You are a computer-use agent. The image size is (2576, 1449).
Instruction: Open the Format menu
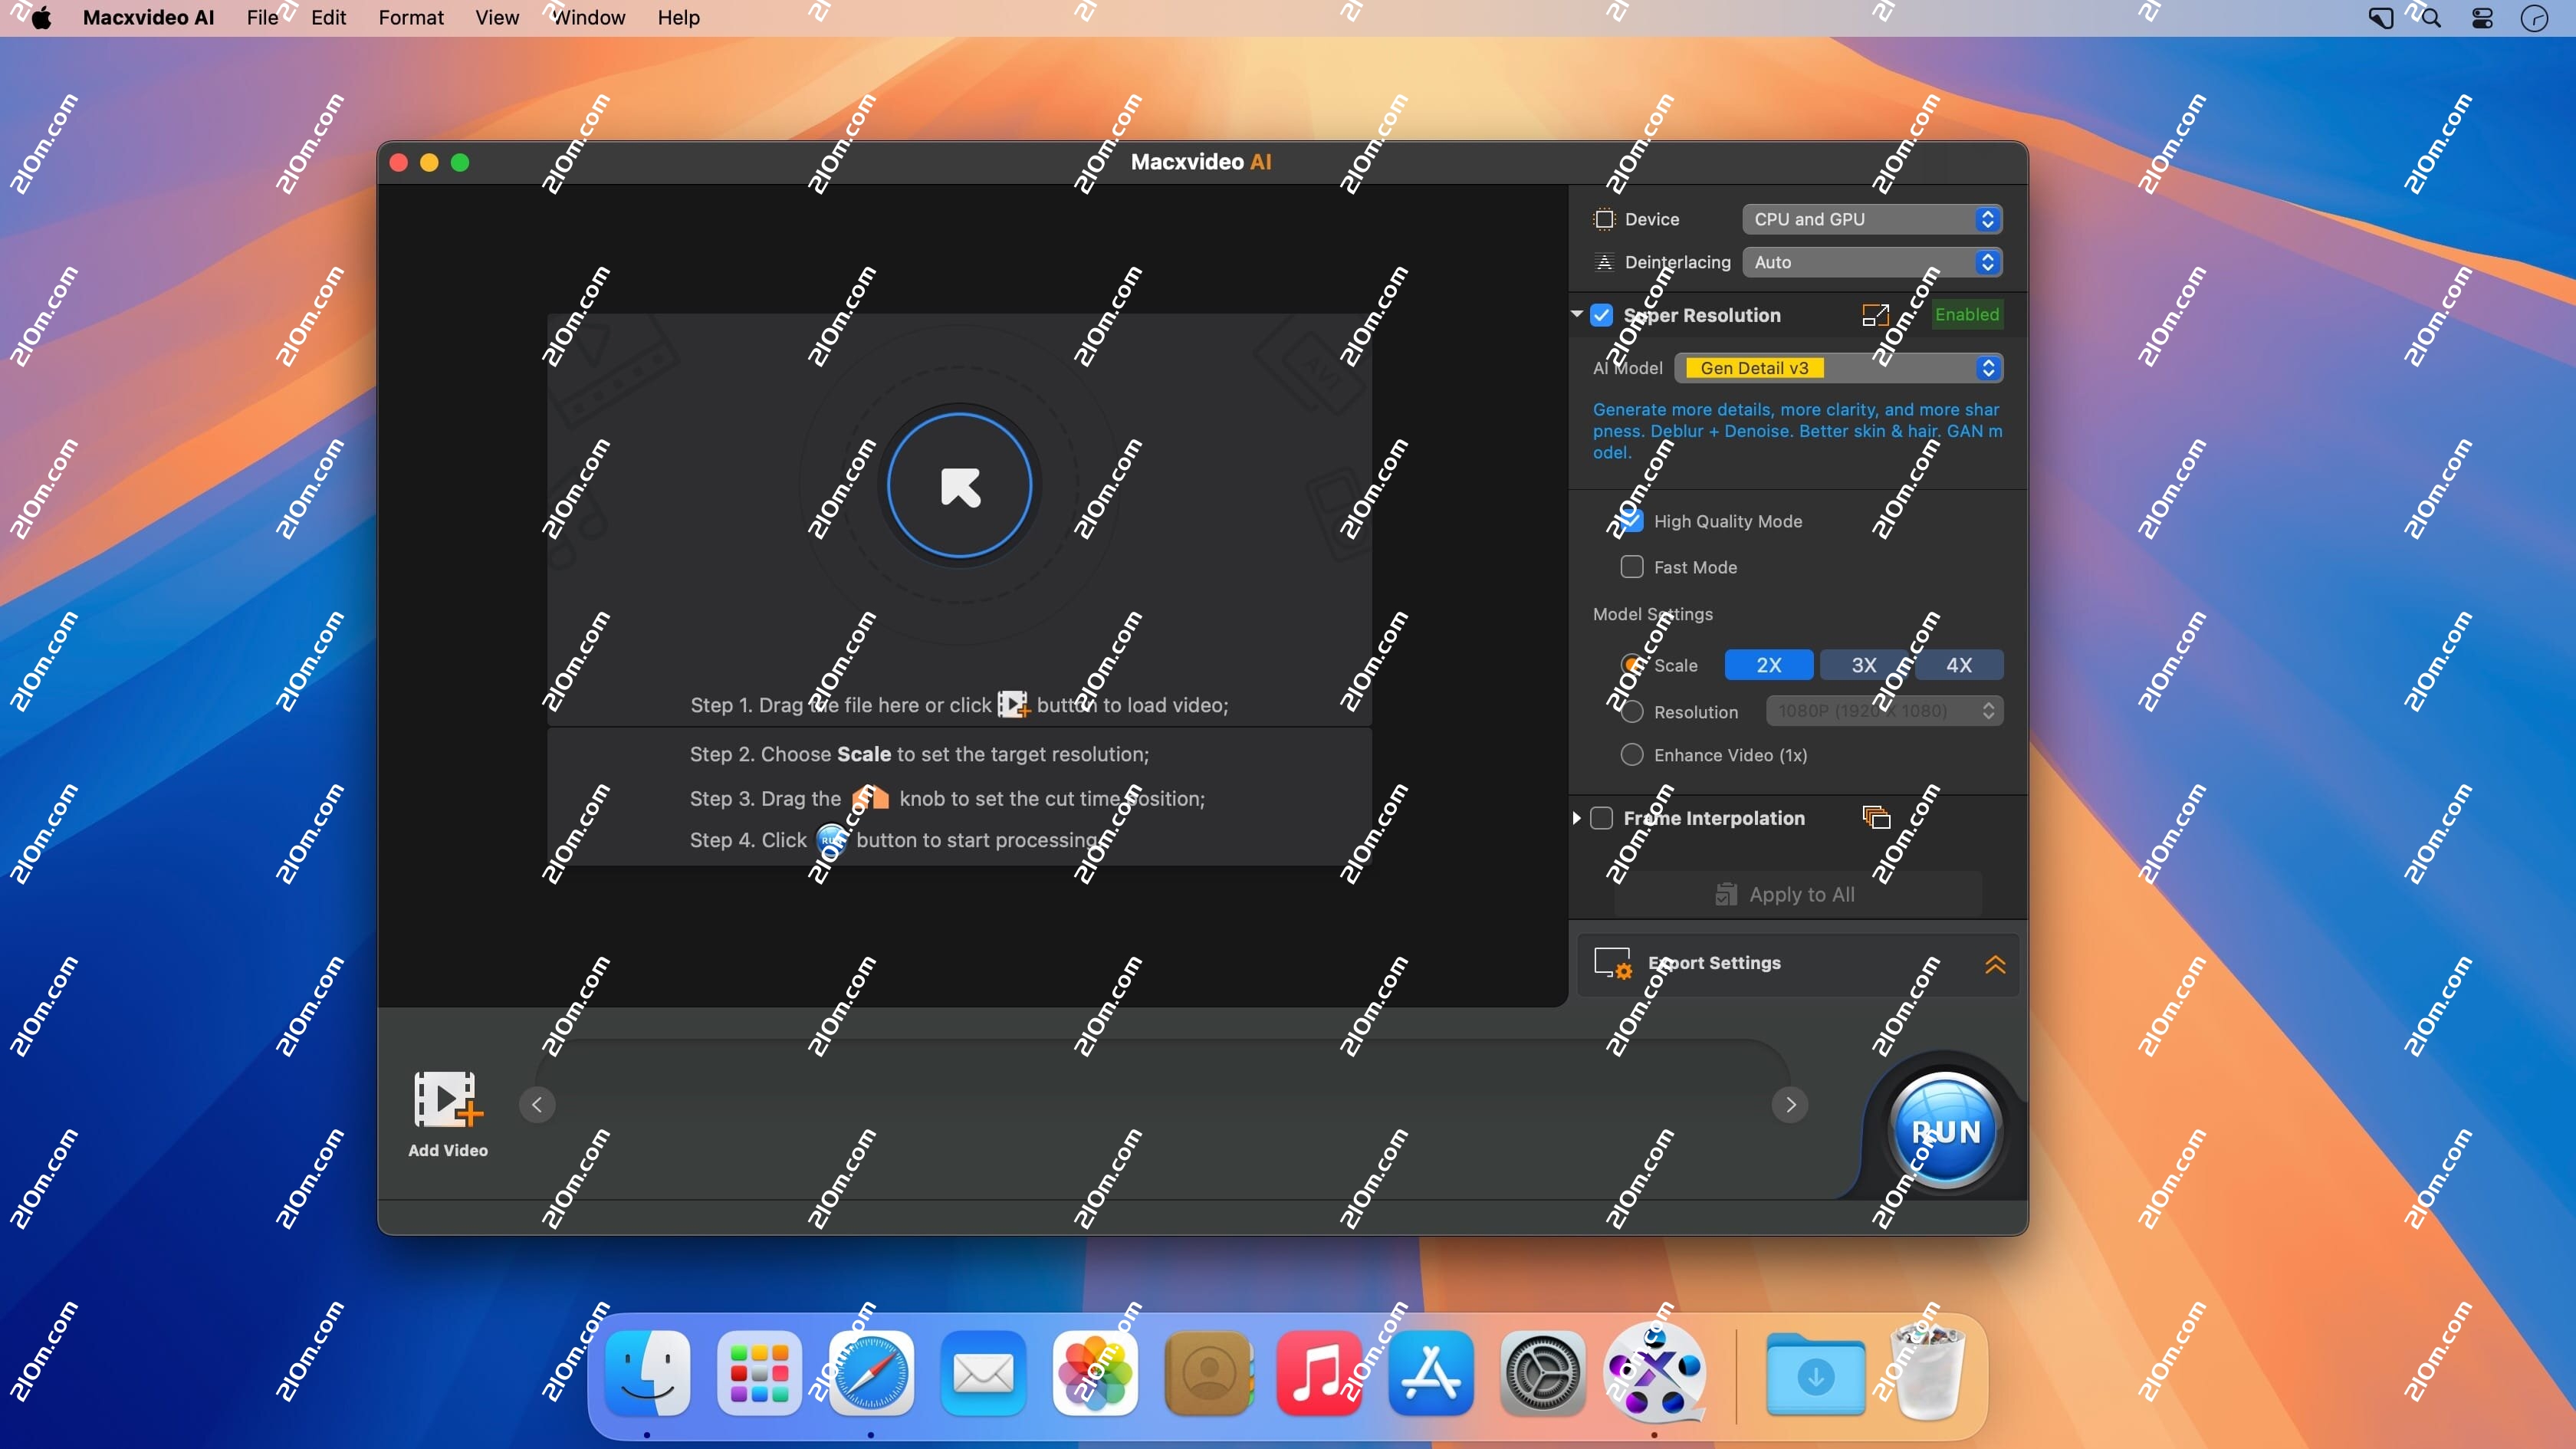[x=410, y=17]
